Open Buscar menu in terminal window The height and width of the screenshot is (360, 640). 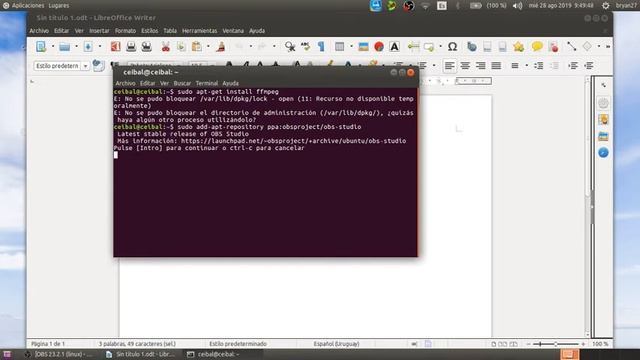(x=182, y=83)
